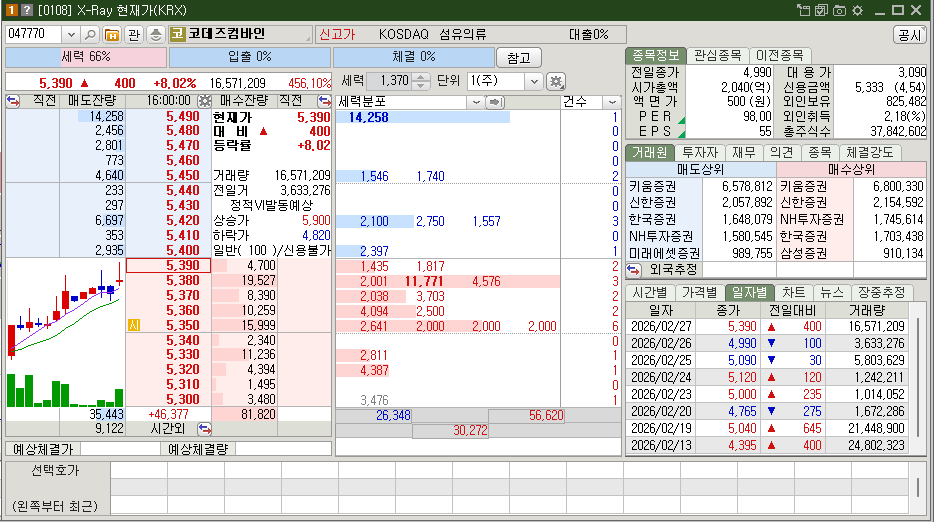Select the 재무 tab
934x522 pixels.
[743, 153]
